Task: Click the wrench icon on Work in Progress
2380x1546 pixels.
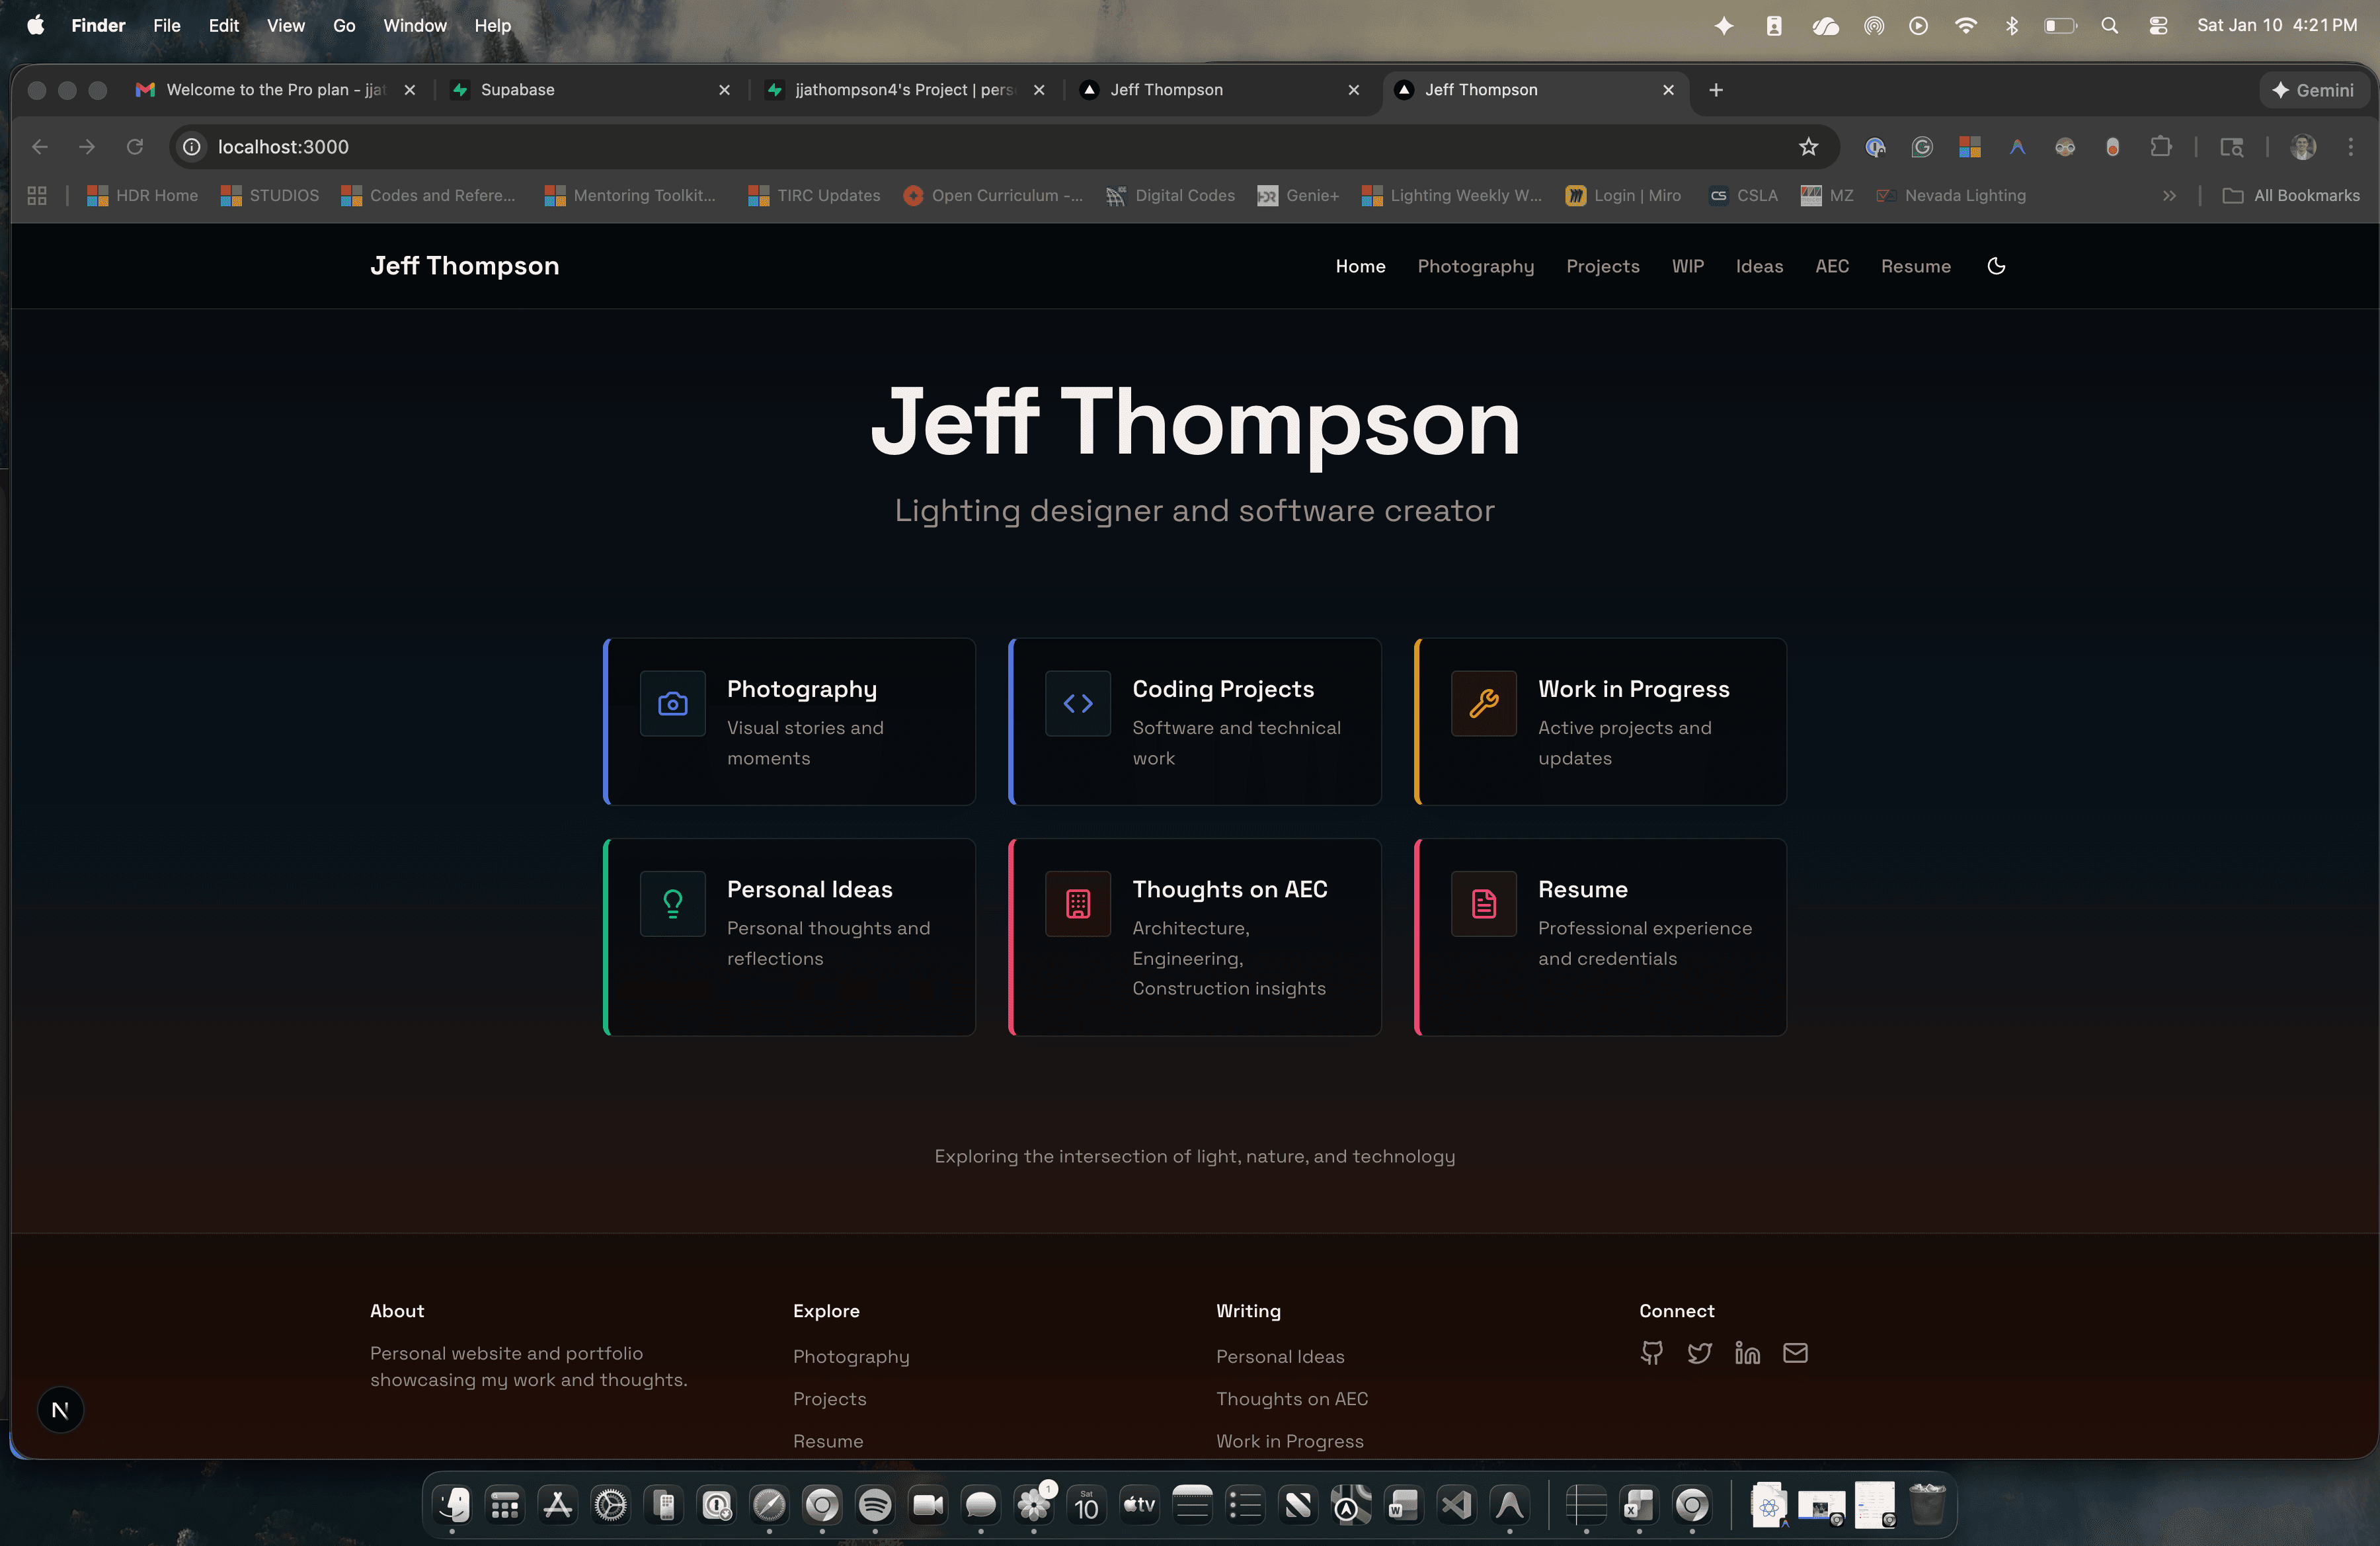Action: click(x=1483, y=704)
